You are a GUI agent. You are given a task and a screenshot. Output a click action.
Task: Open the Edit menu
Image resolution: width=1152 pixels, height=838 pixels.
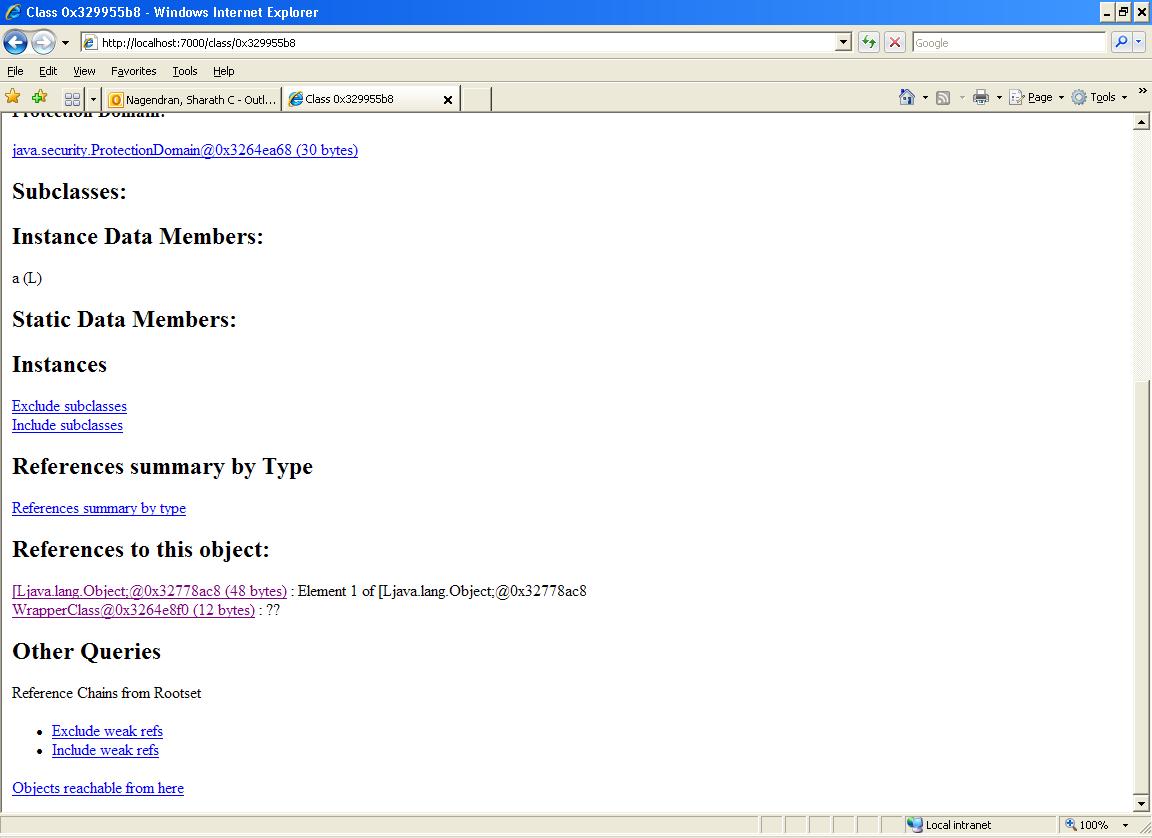[48, 71]
